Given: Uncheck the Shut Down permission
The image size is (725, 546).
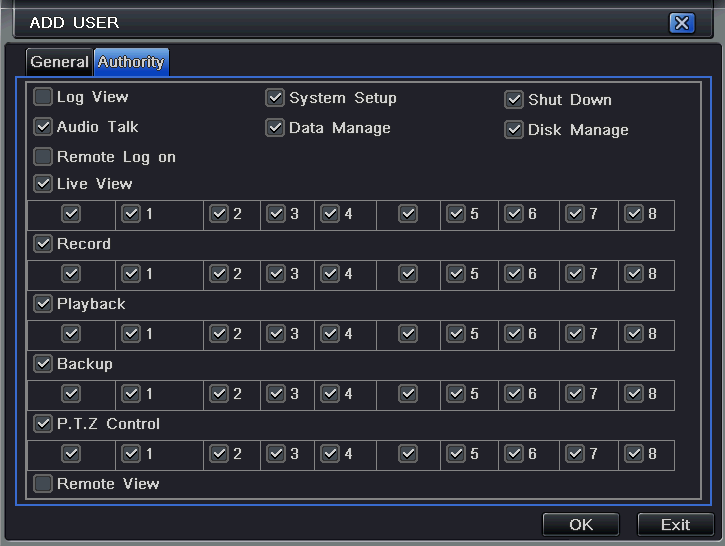Looking at the screenshot, I should (514, 100).
